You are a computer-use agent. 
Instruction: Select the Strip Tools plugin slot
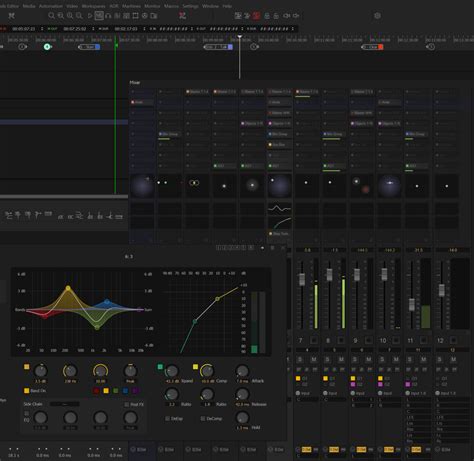pos(279,234)
